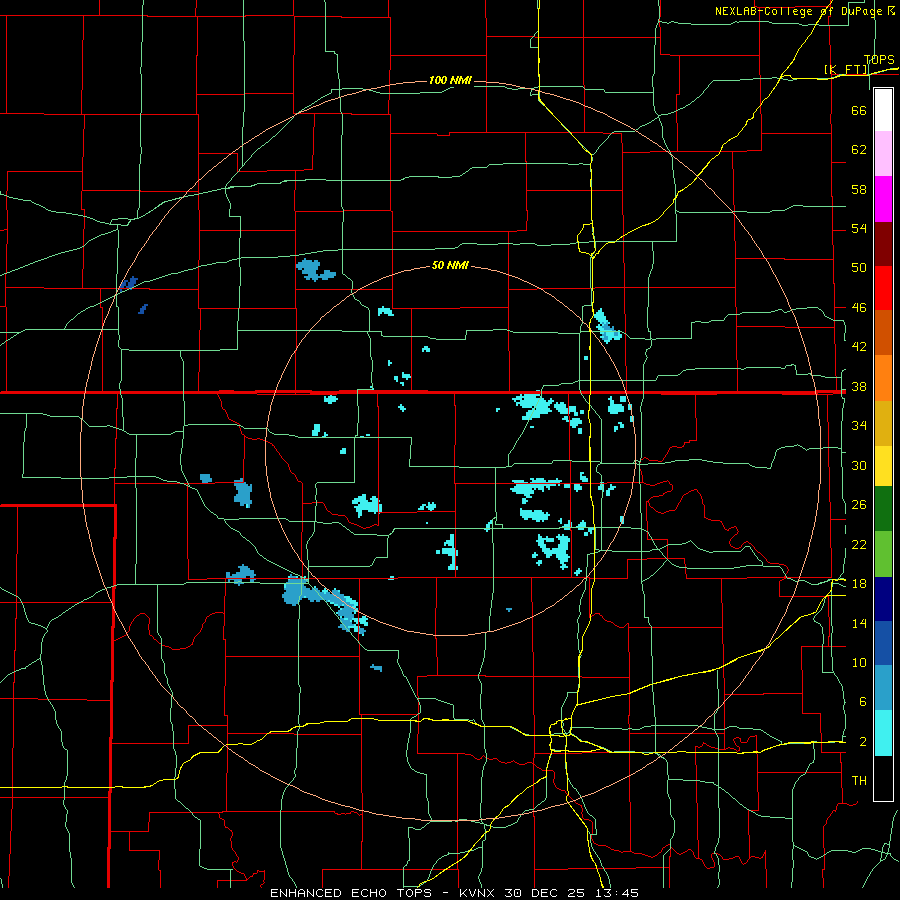This screenshot has height=900, width=900.
Task: Click the "100 NMI" range ring label
Action: pos(450,80)
